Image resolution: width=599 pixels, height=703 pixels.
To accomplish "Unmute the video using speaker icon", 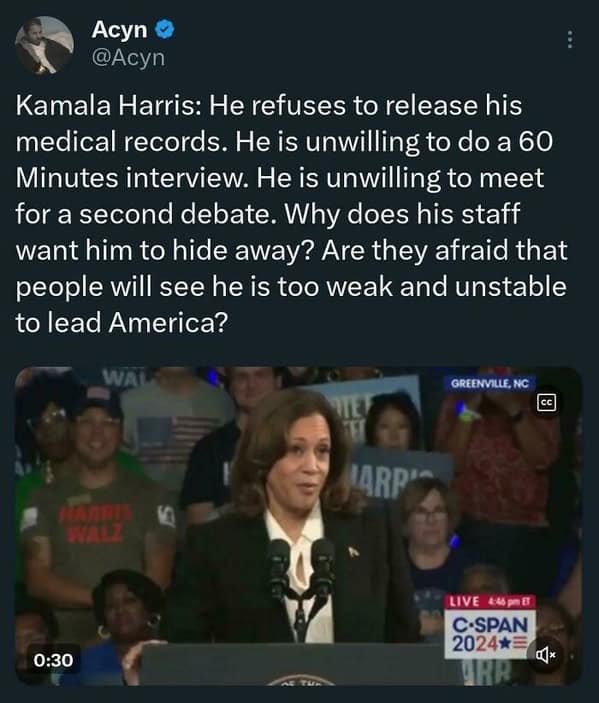I will pos(546,655).
